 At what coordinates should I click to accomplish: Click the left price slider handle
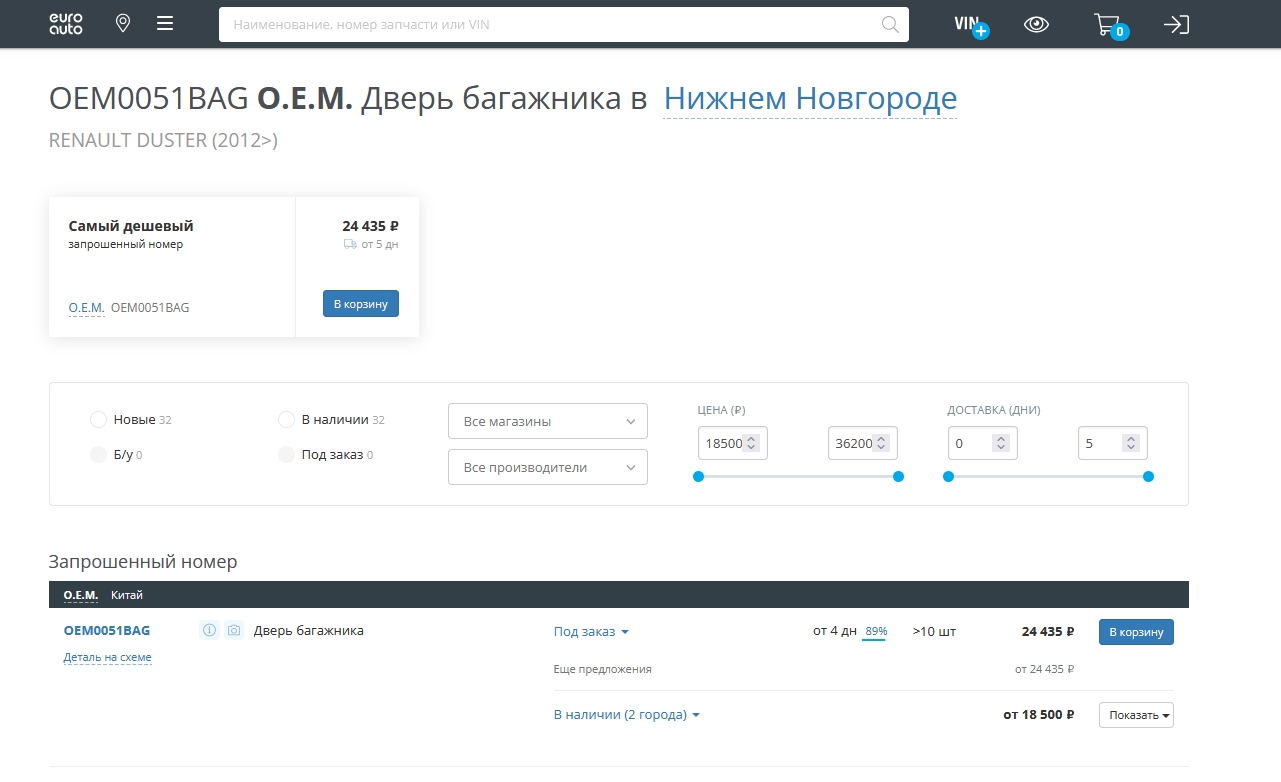[x=698, y=476]
